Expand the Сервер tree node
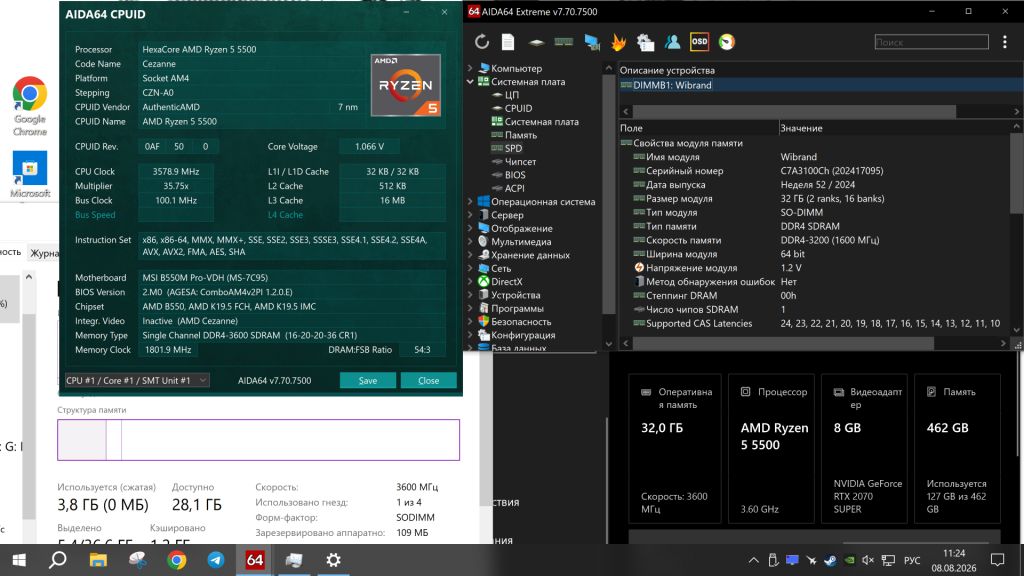 click(470, 215)
